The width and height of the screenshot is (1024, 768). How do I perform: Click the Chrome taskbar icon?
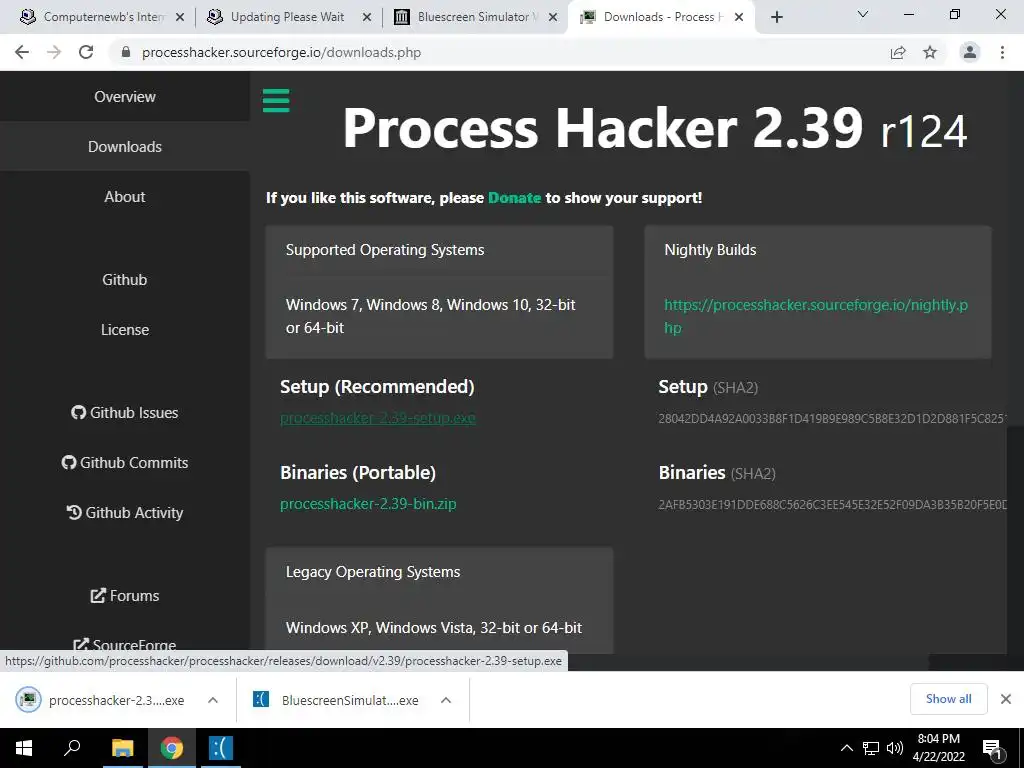pyautogui.click(x=172, y=748)
